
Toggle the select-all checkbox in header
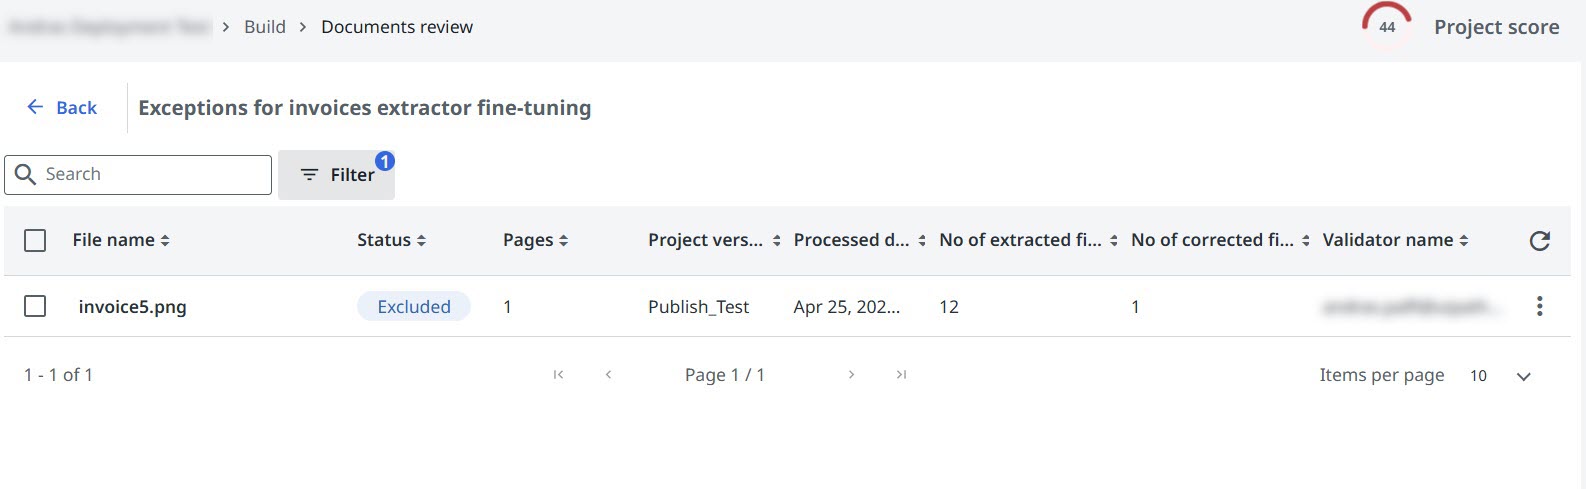click(35, 240)
